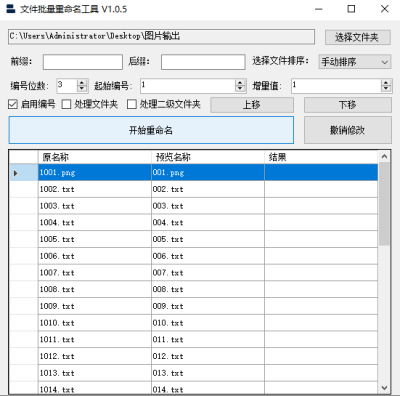Enable the 处理二级文件夹 checkbox
400x396 pixels.
coord(132,104)
